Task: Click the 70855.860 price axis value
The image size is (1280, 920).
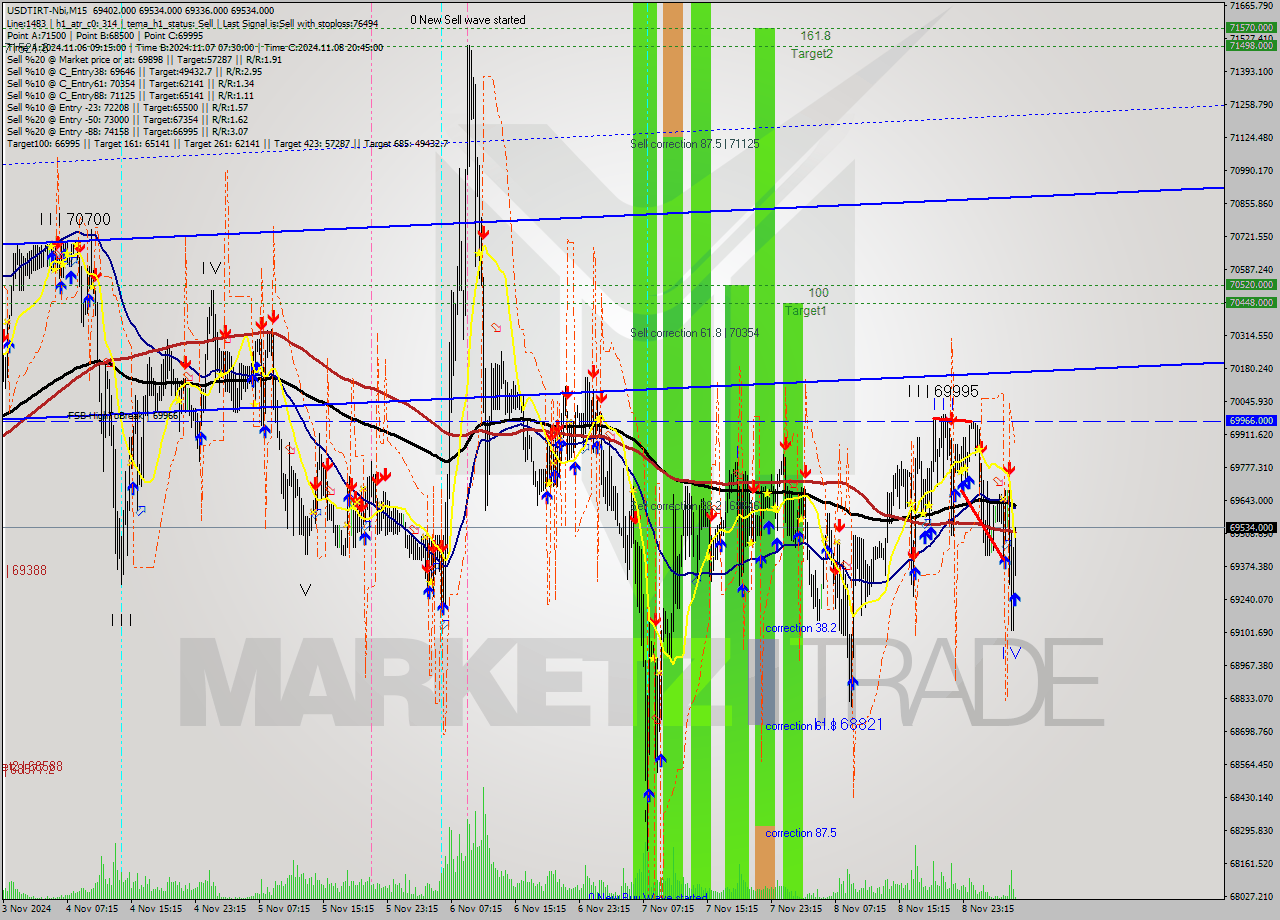Action: (1251, 203)
